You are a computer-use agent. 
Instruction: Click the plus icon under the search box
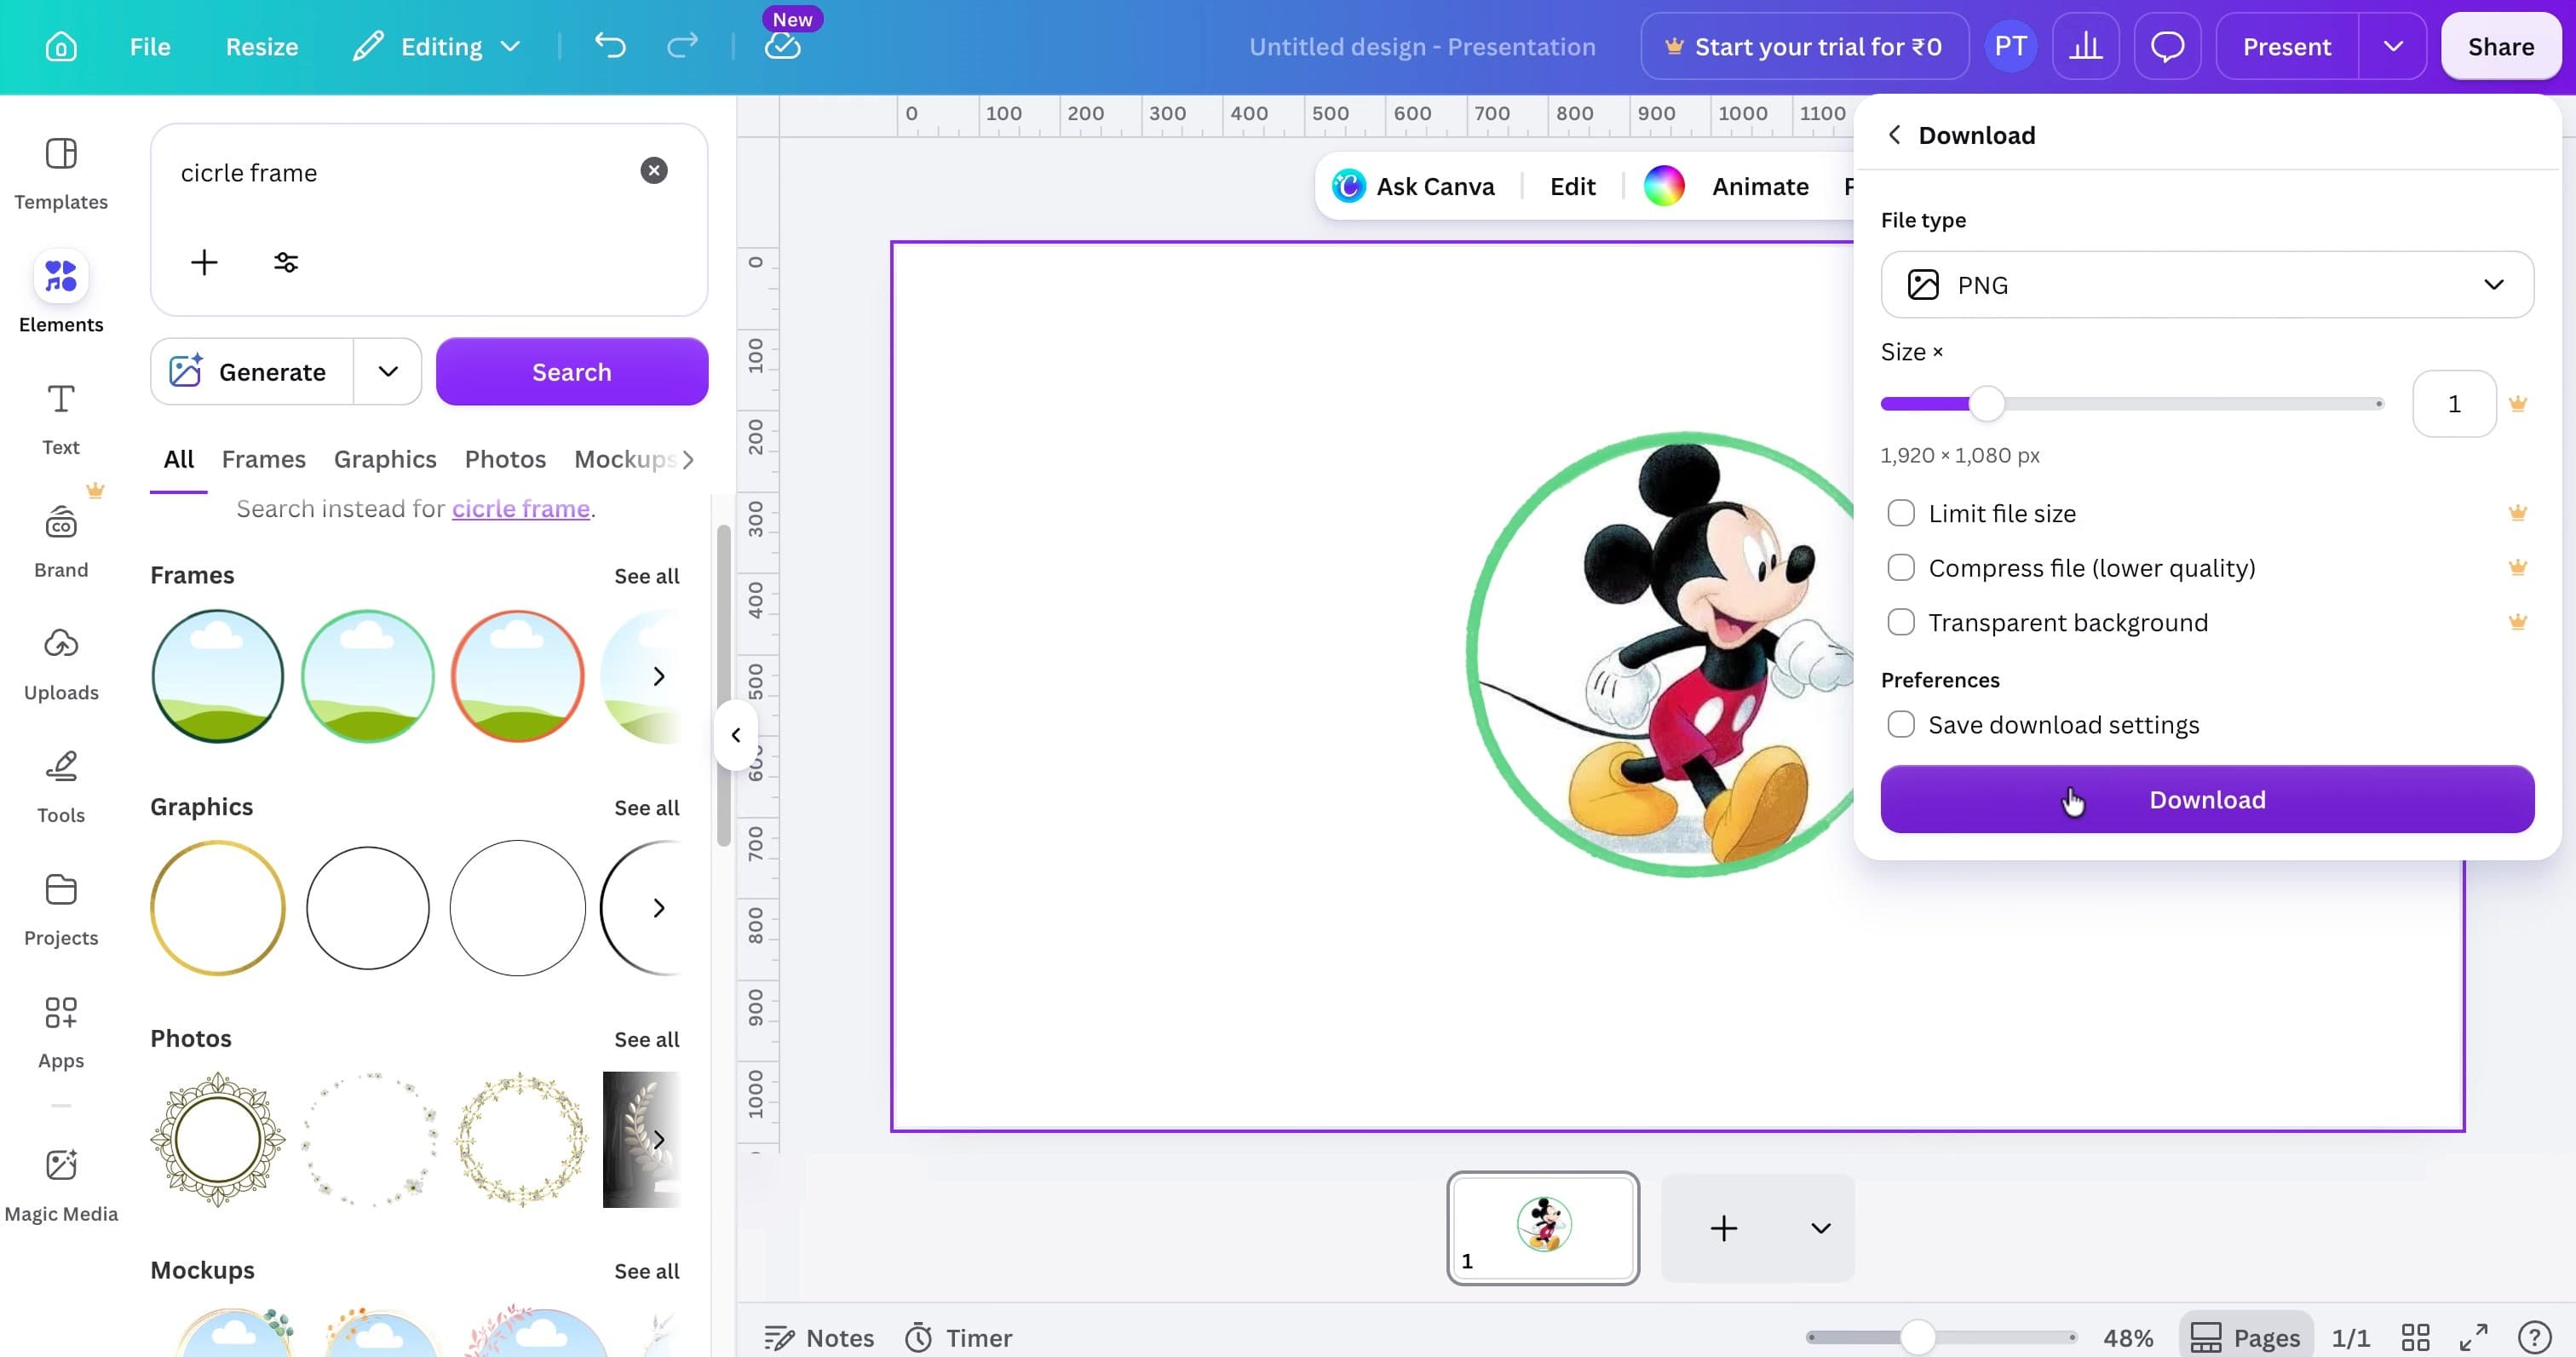coord(204,262)
